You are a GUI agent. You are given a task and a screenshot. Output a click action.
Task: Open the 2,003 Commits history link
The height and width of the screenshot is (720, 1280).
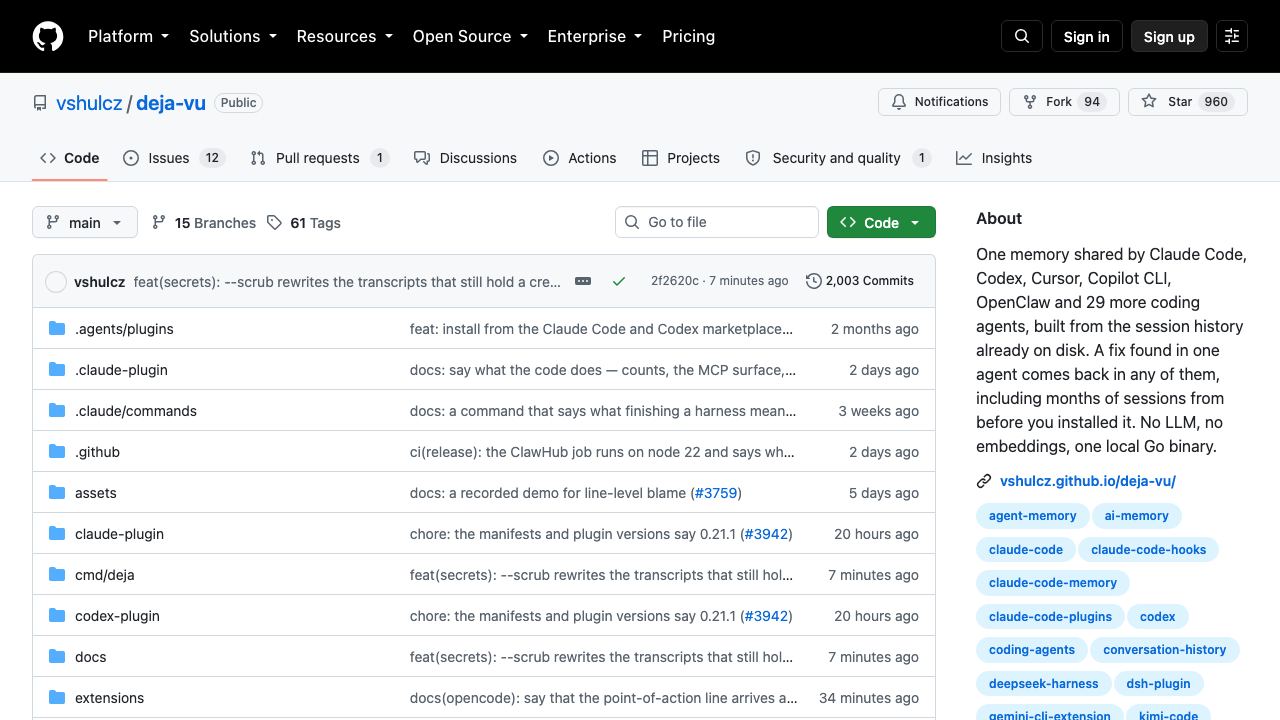coord(860,281)
